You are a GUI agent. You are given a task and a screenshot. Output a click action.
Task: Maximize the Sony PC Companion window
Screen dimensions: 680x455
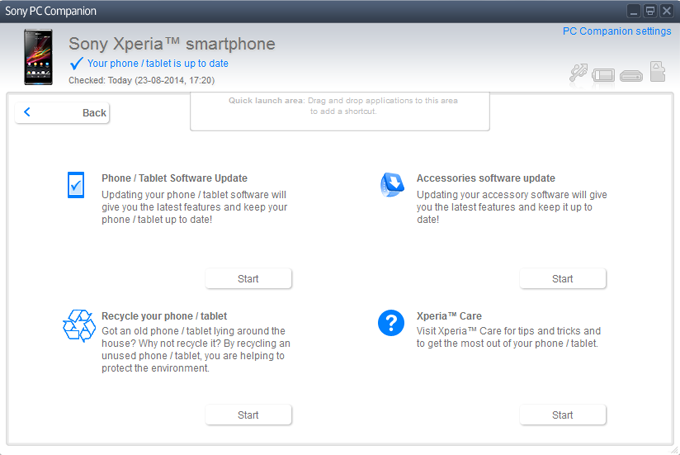coord(650,11)
